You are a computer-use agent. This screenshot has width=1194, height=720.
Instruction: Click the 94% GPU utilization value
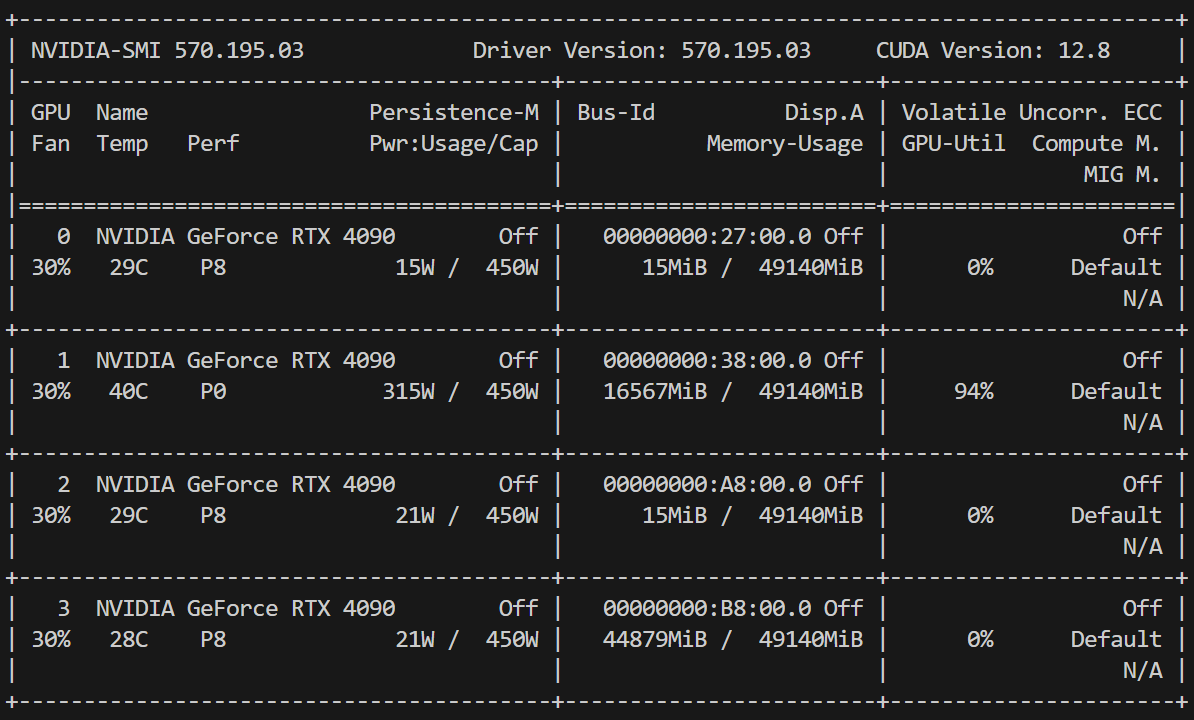[974, 392]
